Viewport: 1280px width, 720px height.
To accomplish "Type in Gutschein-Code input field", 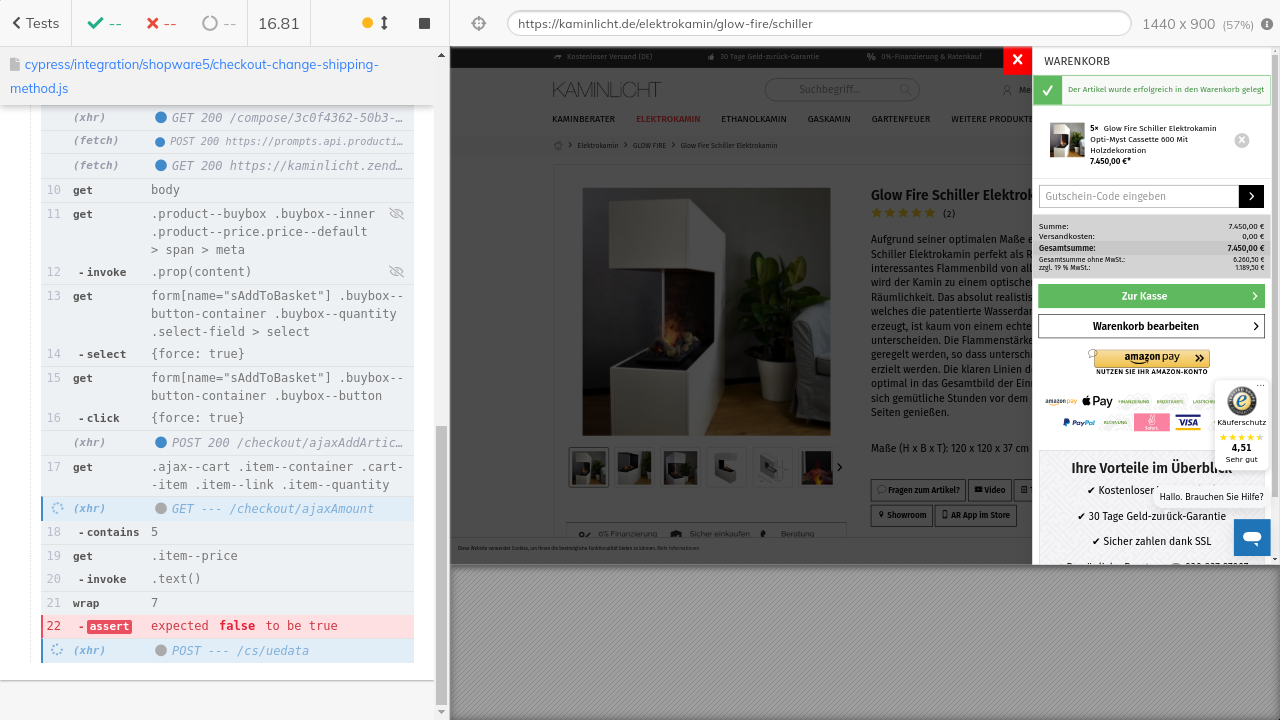I will point(1138,196).
